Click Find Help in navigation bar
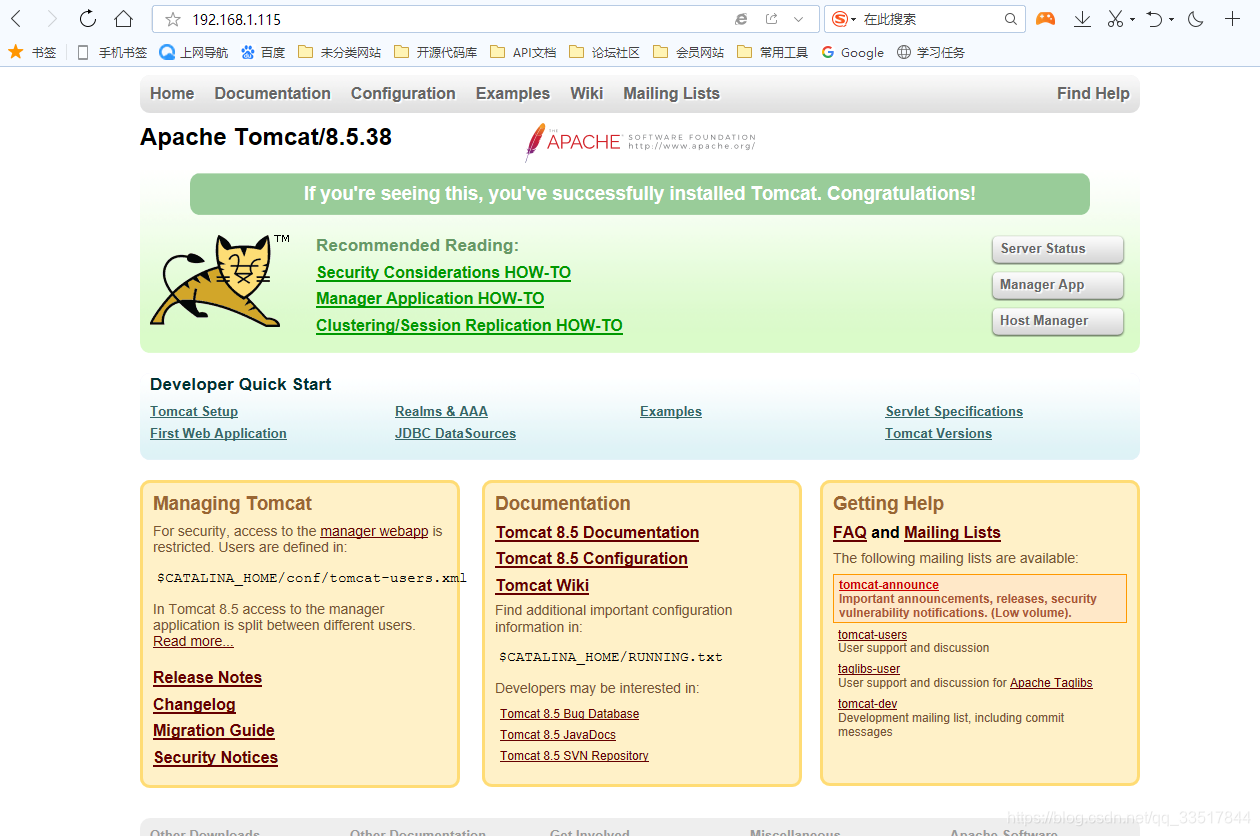The image size is (1260, 836). (1093, 93)
